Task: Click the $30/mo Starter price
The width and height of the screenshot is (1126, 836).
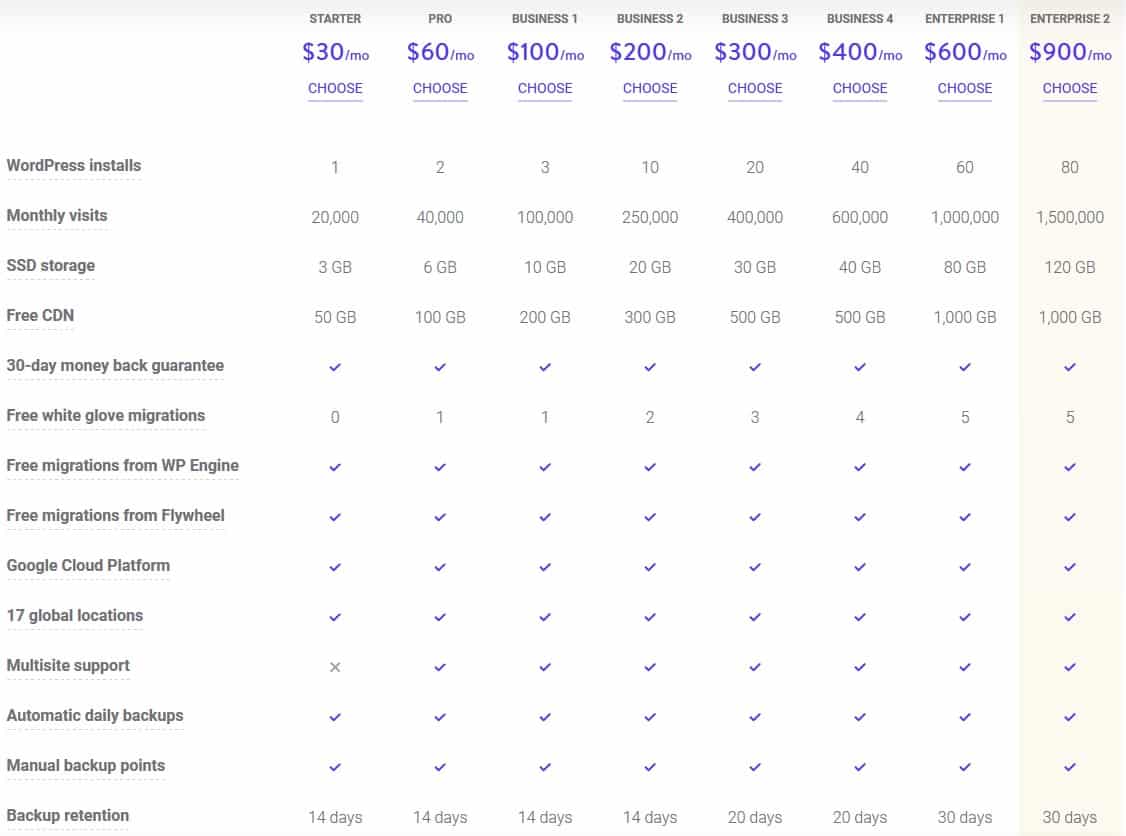Action: tap(335, 52)
